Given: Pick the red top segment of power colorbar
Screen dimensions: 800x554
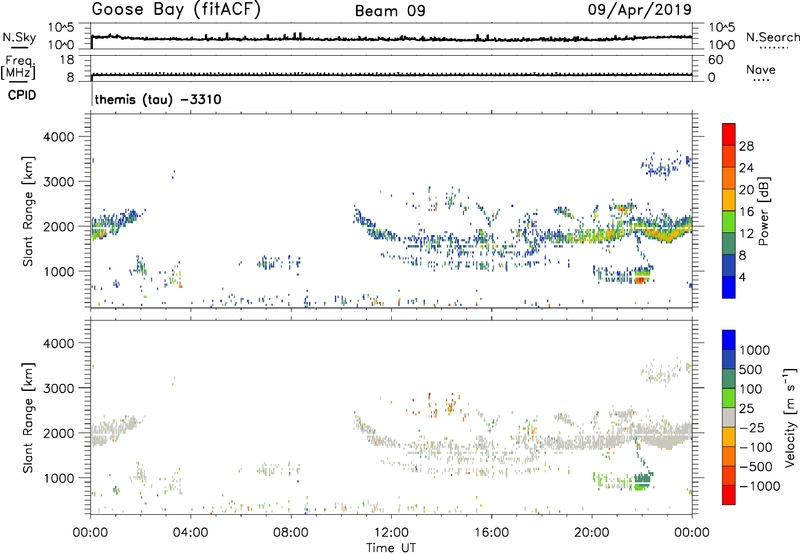Looking at the screenshot, I should 729,134.
